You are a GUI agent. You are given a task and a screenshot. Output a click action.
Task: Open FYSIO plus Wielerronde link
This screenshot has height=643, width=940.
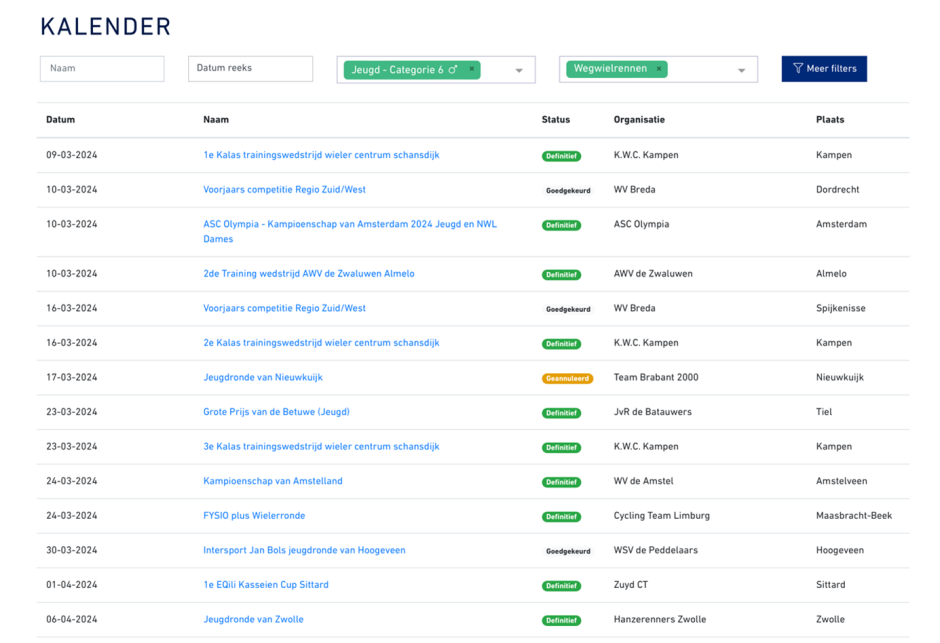254,516
